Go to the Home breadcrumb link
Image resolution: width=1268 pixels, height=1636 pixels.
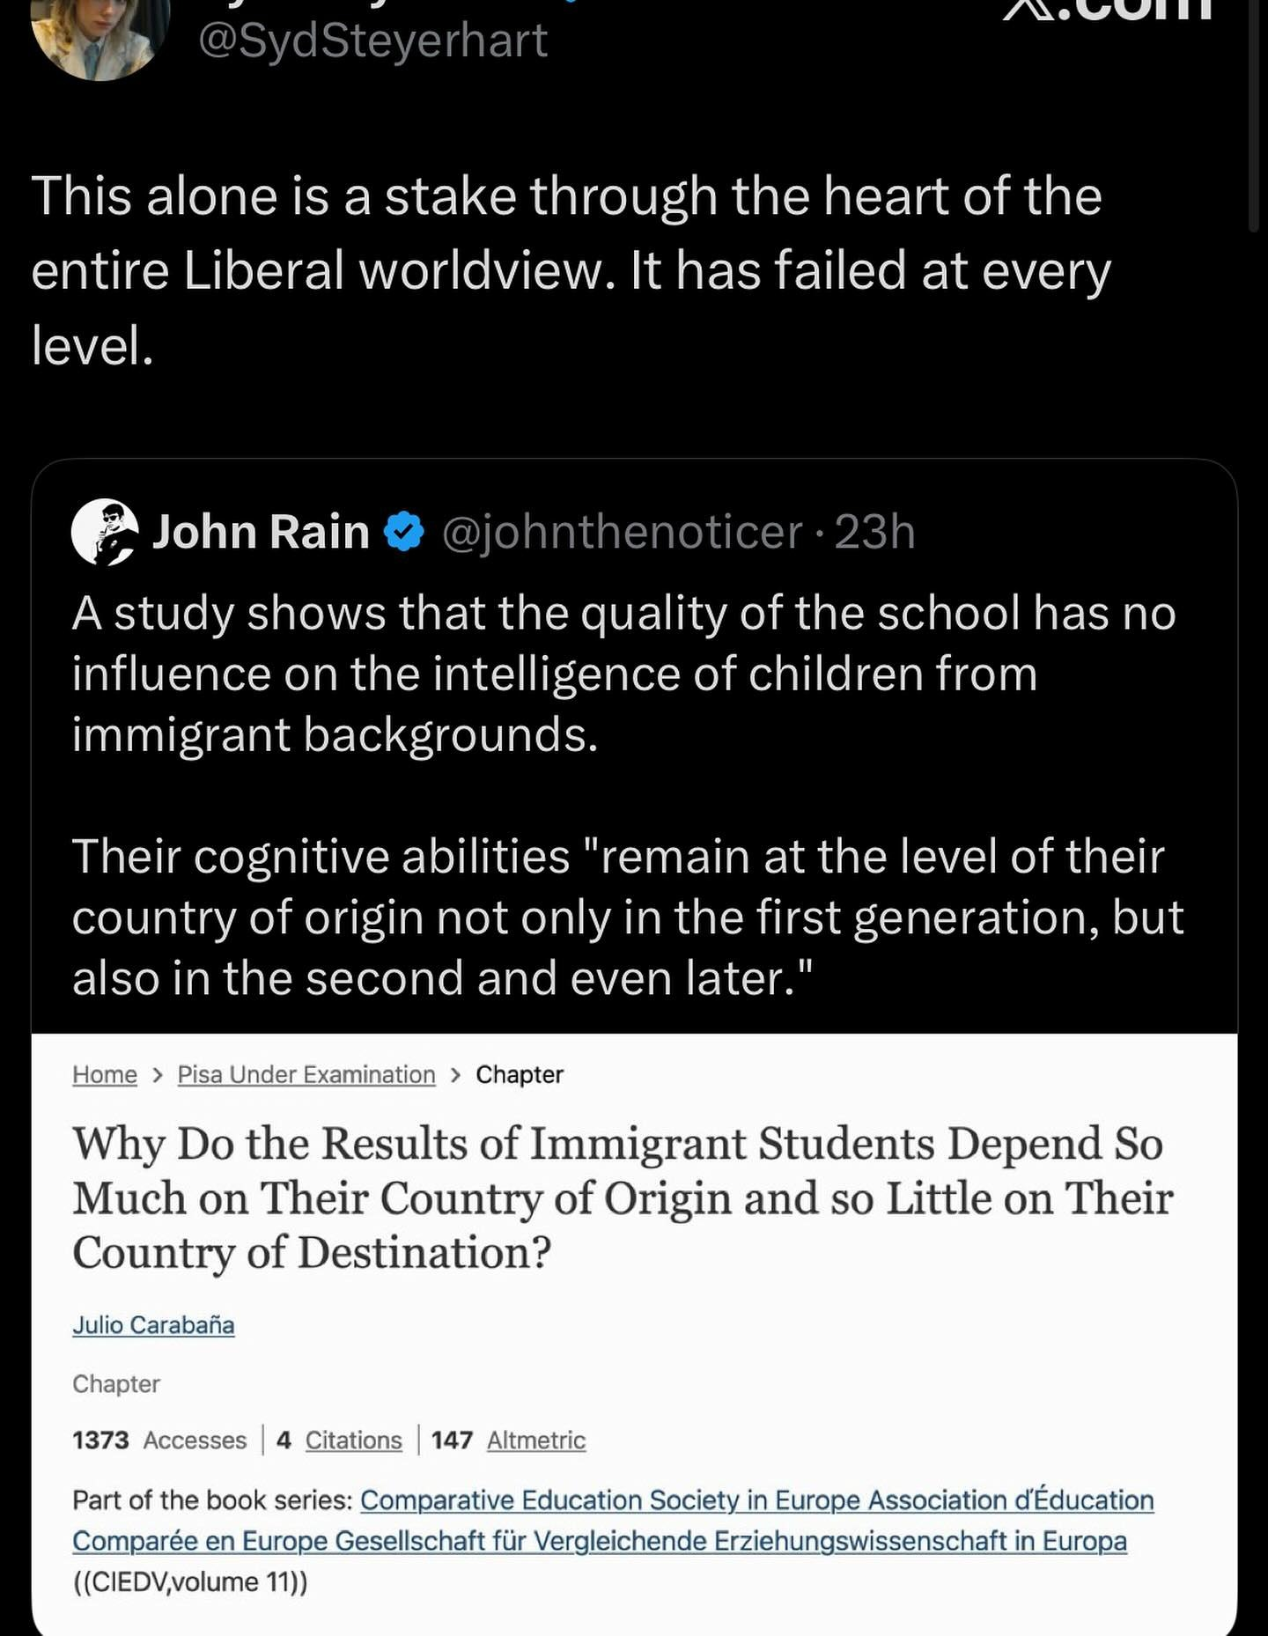104,1075
